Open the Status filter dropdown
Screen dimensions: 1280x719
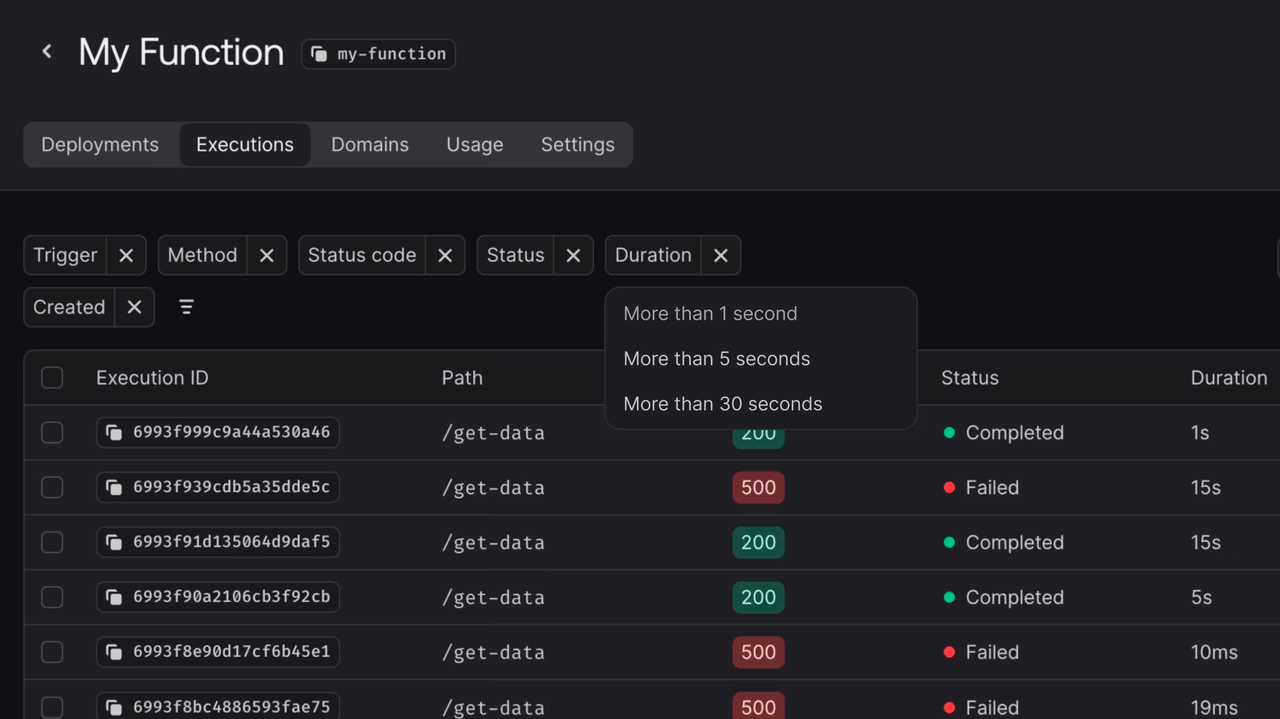515,255
